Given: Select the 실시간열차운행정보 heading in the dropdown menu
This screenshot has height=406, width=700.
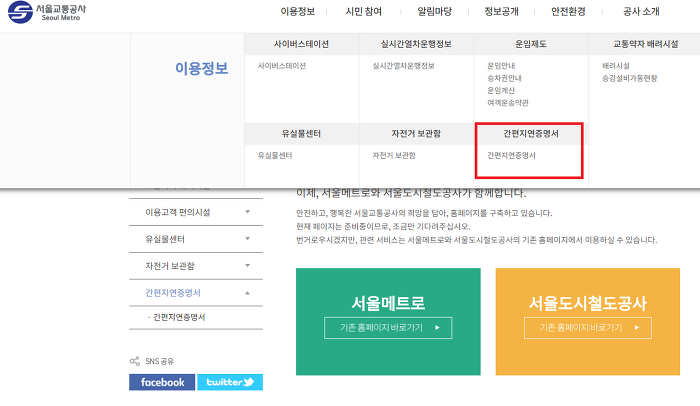Looking at the screenshot, I should click(416, 44).
